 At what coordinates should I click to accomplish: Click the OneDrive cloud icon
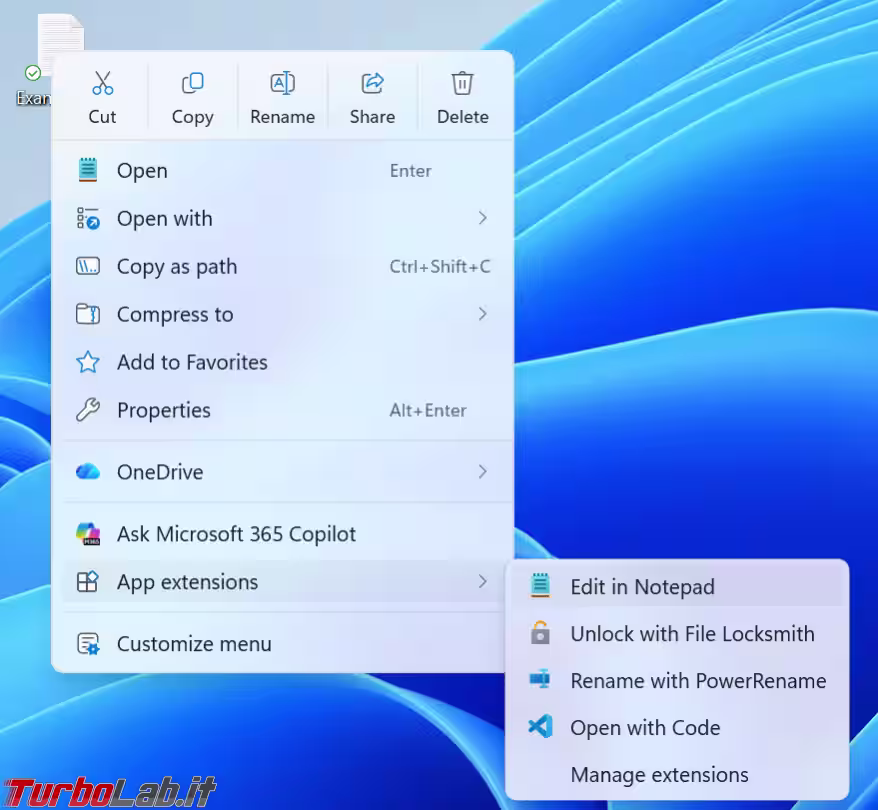point(88,471)
